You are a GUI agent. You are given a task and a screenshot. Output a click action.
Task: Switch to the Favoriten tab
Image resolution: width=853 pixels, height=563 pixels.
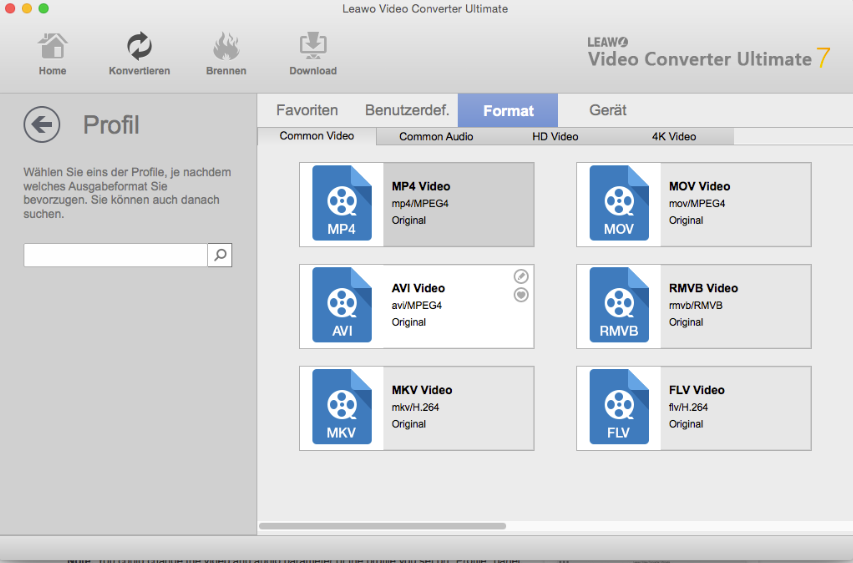pos(307,110)
